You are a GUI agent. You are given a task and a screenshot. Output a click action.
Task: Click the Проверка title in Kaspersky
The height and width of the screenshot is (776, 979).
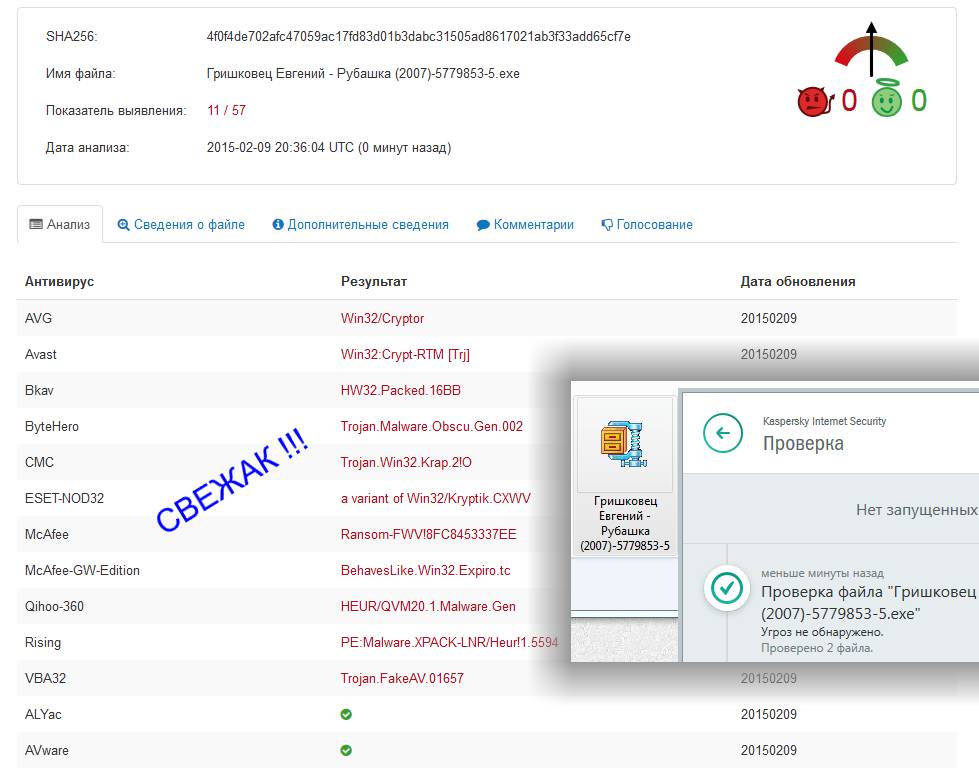803,443
